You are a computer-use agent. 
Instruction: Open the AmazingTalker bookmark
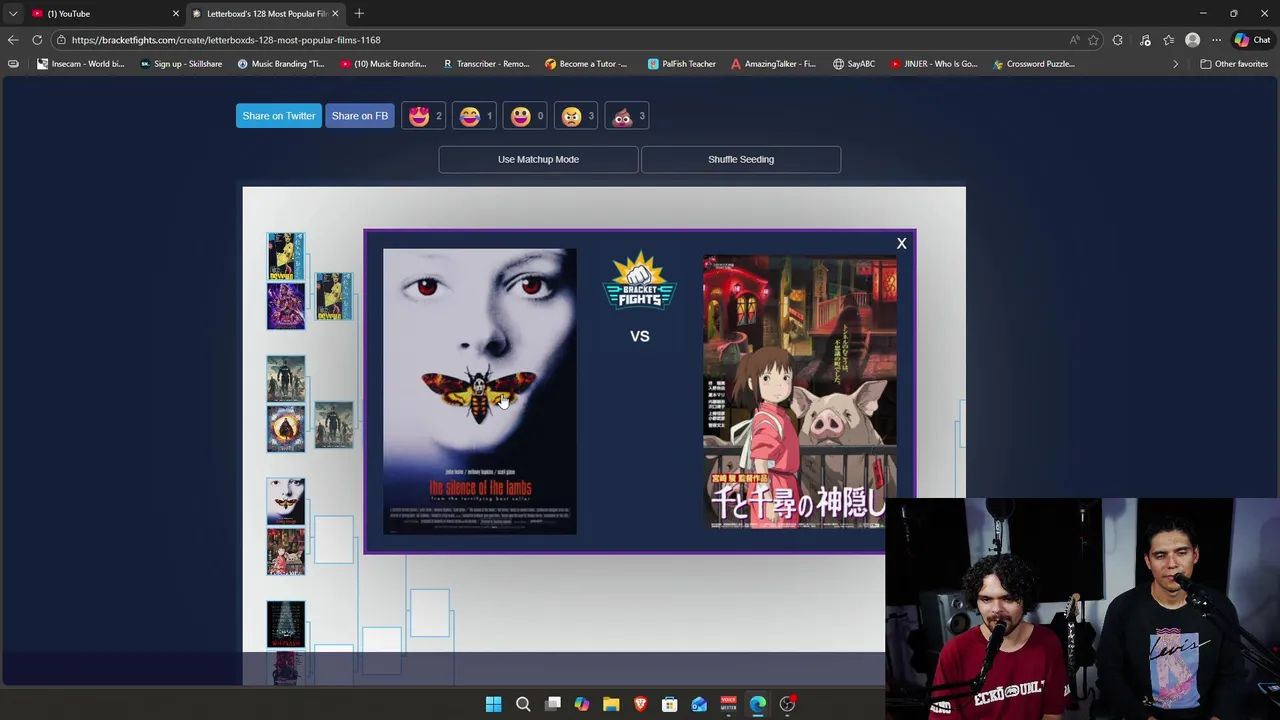click(x=773, y=64)
